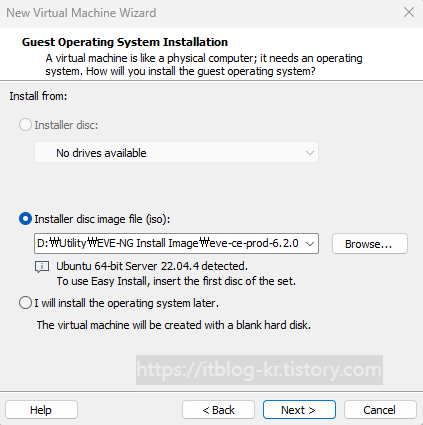The image size is (423, 425).
Task: Click the To use Easy Install message
Action: coord(176,281)
